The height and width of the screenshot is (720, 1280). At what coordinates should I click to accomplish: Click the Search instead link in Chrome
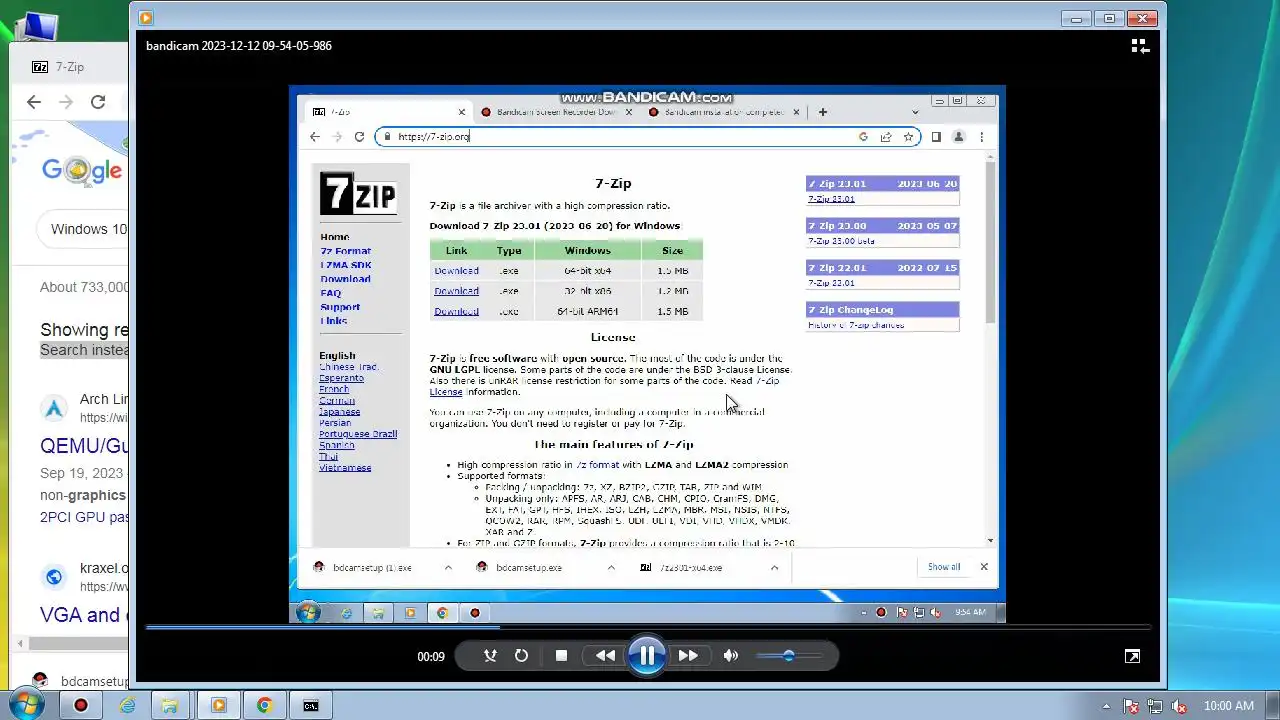(84, 350)
